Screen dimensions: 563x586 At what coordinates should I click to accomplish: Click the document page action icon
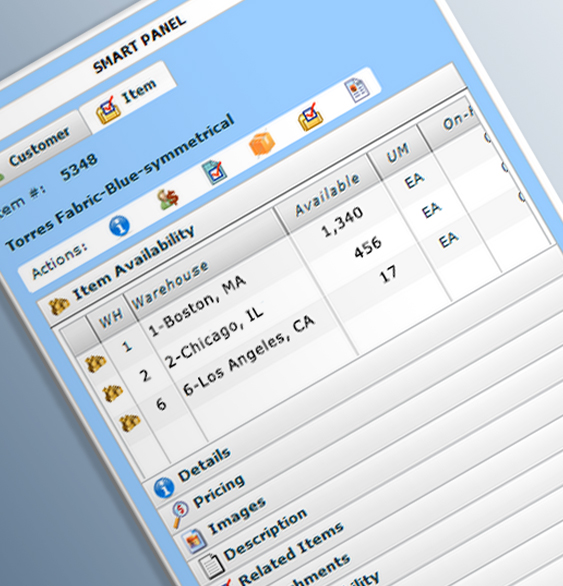(356, 90)
